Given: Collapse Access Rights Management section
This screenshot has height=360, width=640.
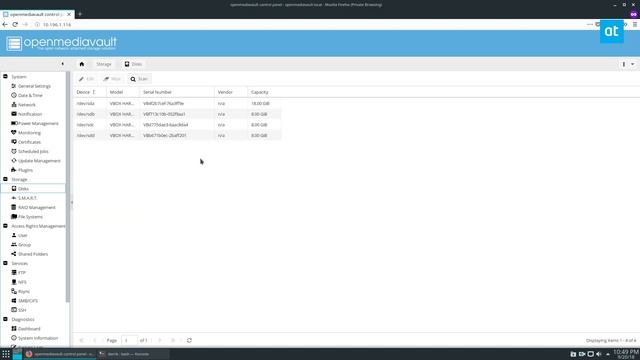Looking at the screenshot, I should tap(5, 226).
